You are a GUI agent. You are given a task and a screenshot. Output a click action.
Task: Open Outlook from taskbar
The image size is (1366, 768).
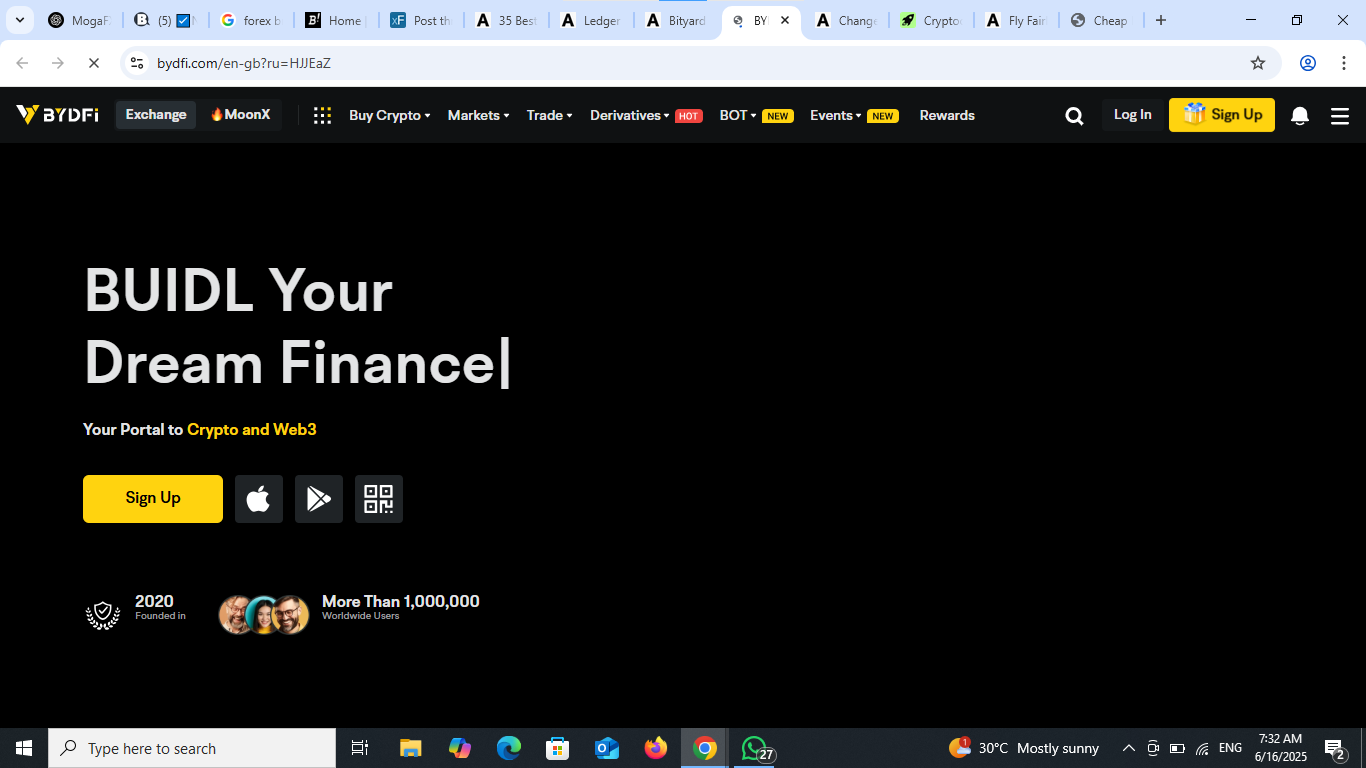[x=607, y=748]
